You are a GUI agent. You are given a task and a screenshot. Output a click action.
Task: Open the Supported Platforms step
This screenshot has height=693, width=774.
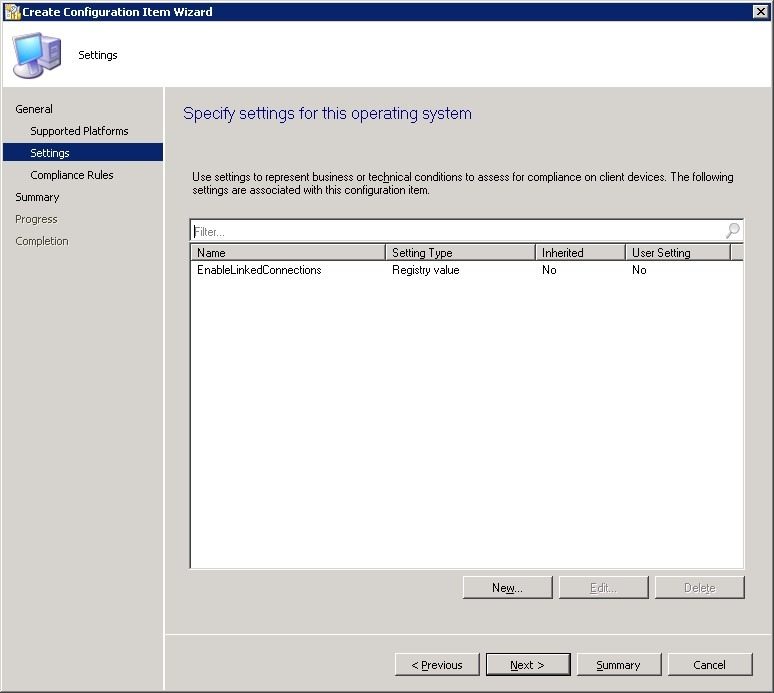[x=79, y=131]
